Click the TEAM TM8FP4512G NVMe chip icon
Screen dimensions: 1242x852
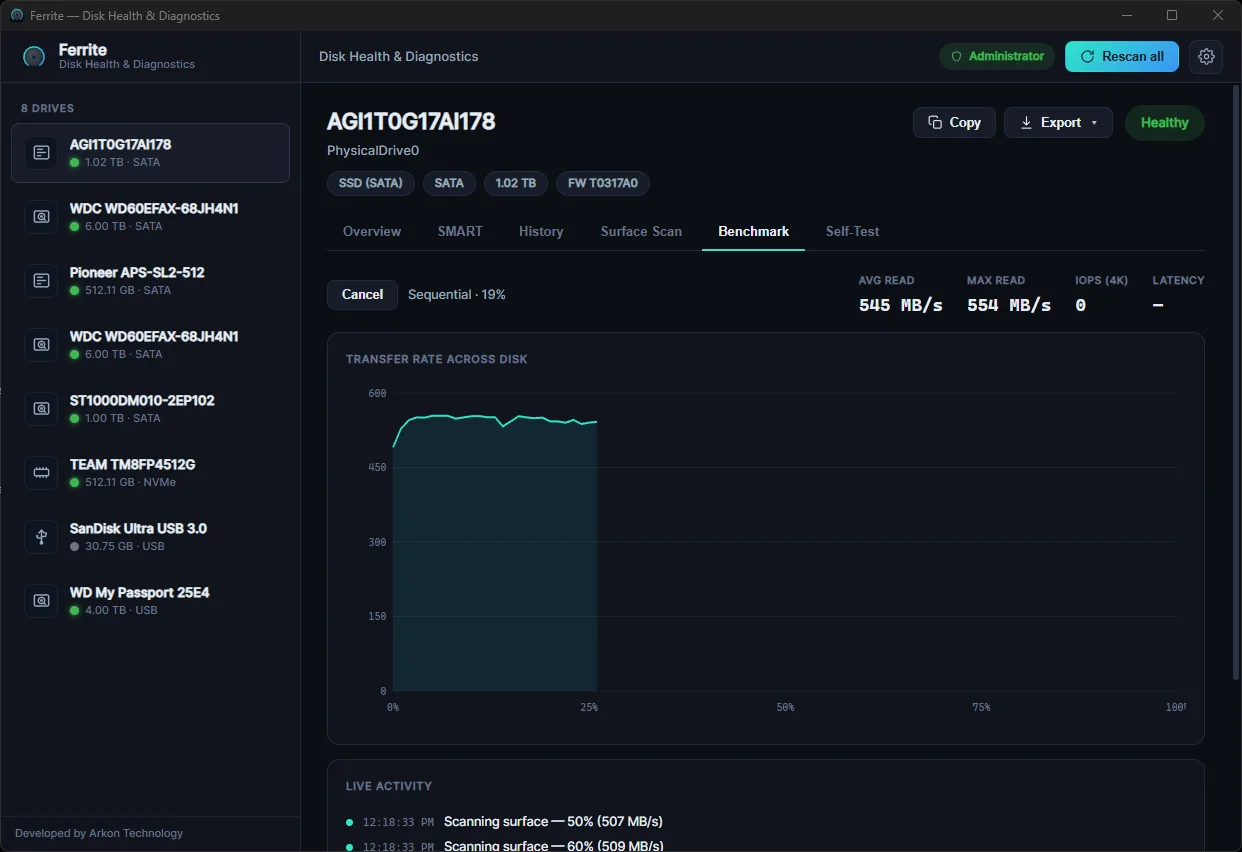click(41, 473)
